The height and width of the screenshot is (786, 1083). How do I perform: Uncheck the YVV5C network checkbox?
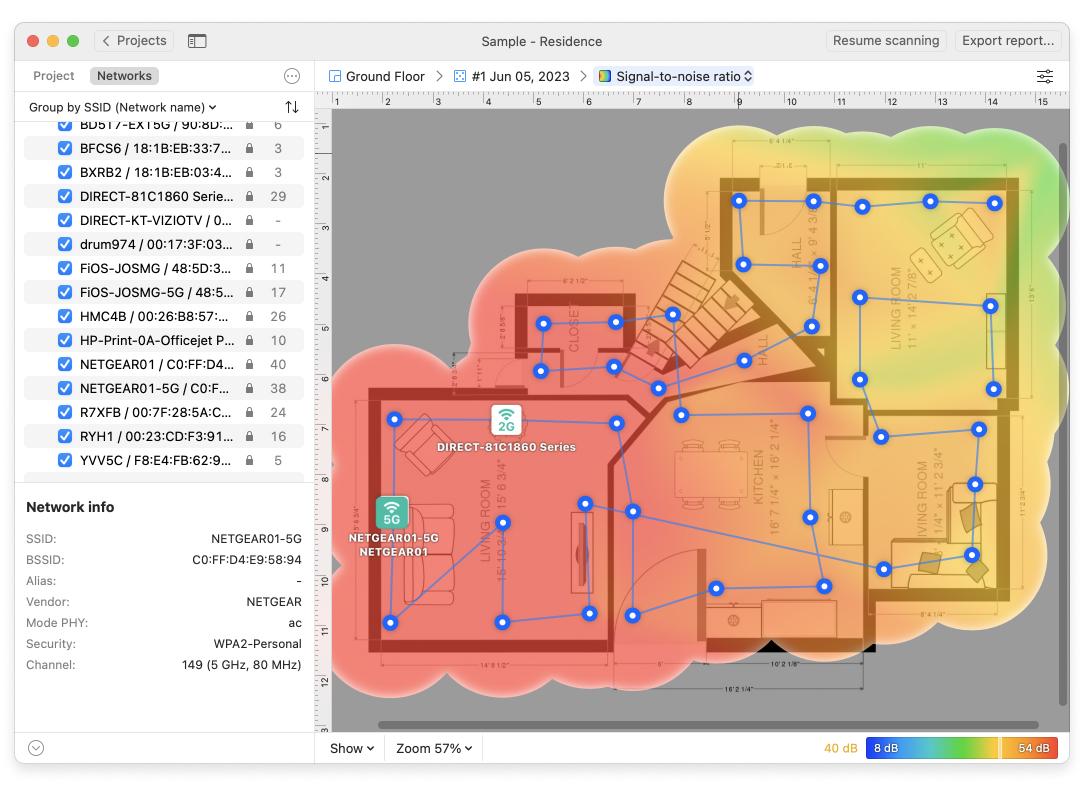65,460
